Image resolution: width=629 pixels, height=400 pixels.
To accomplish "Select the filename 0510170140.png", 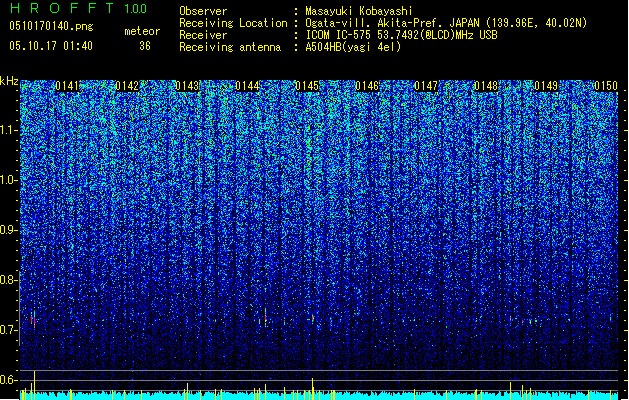I will 51,26.
